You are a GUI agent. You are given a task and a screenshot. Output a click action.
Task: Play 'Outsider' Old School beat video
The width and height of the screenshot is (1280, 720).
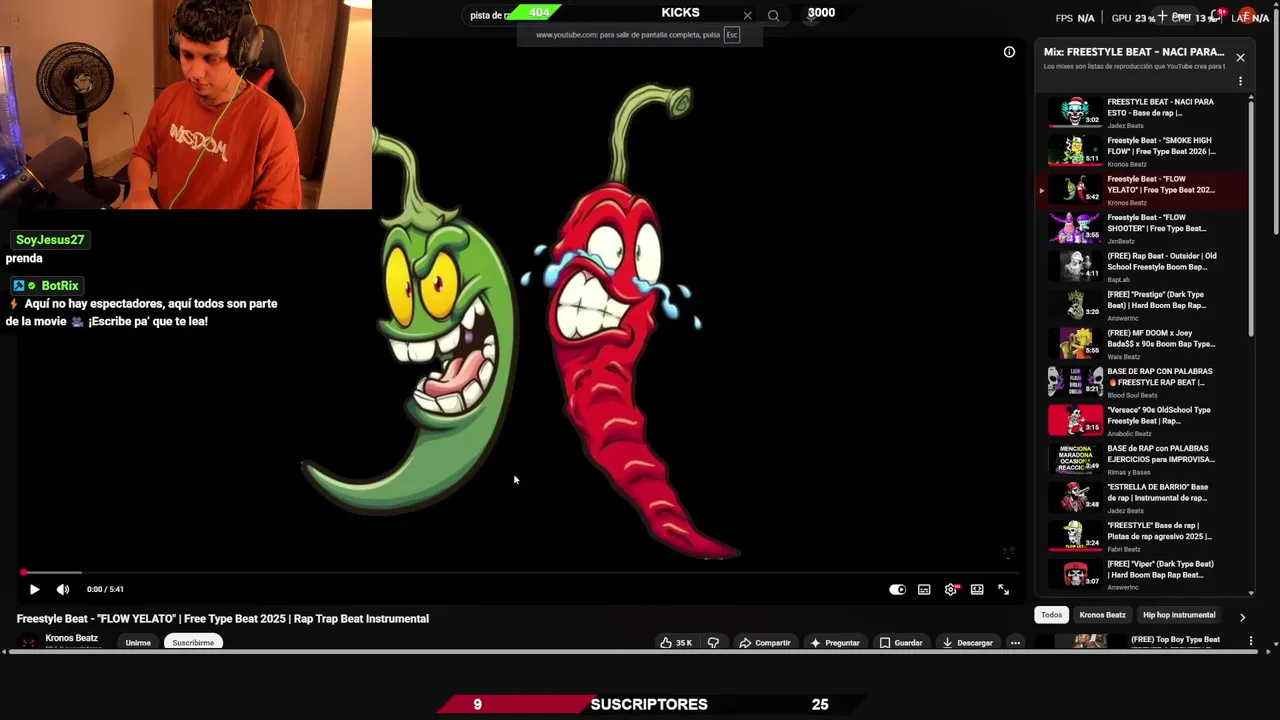(1140, 266)
